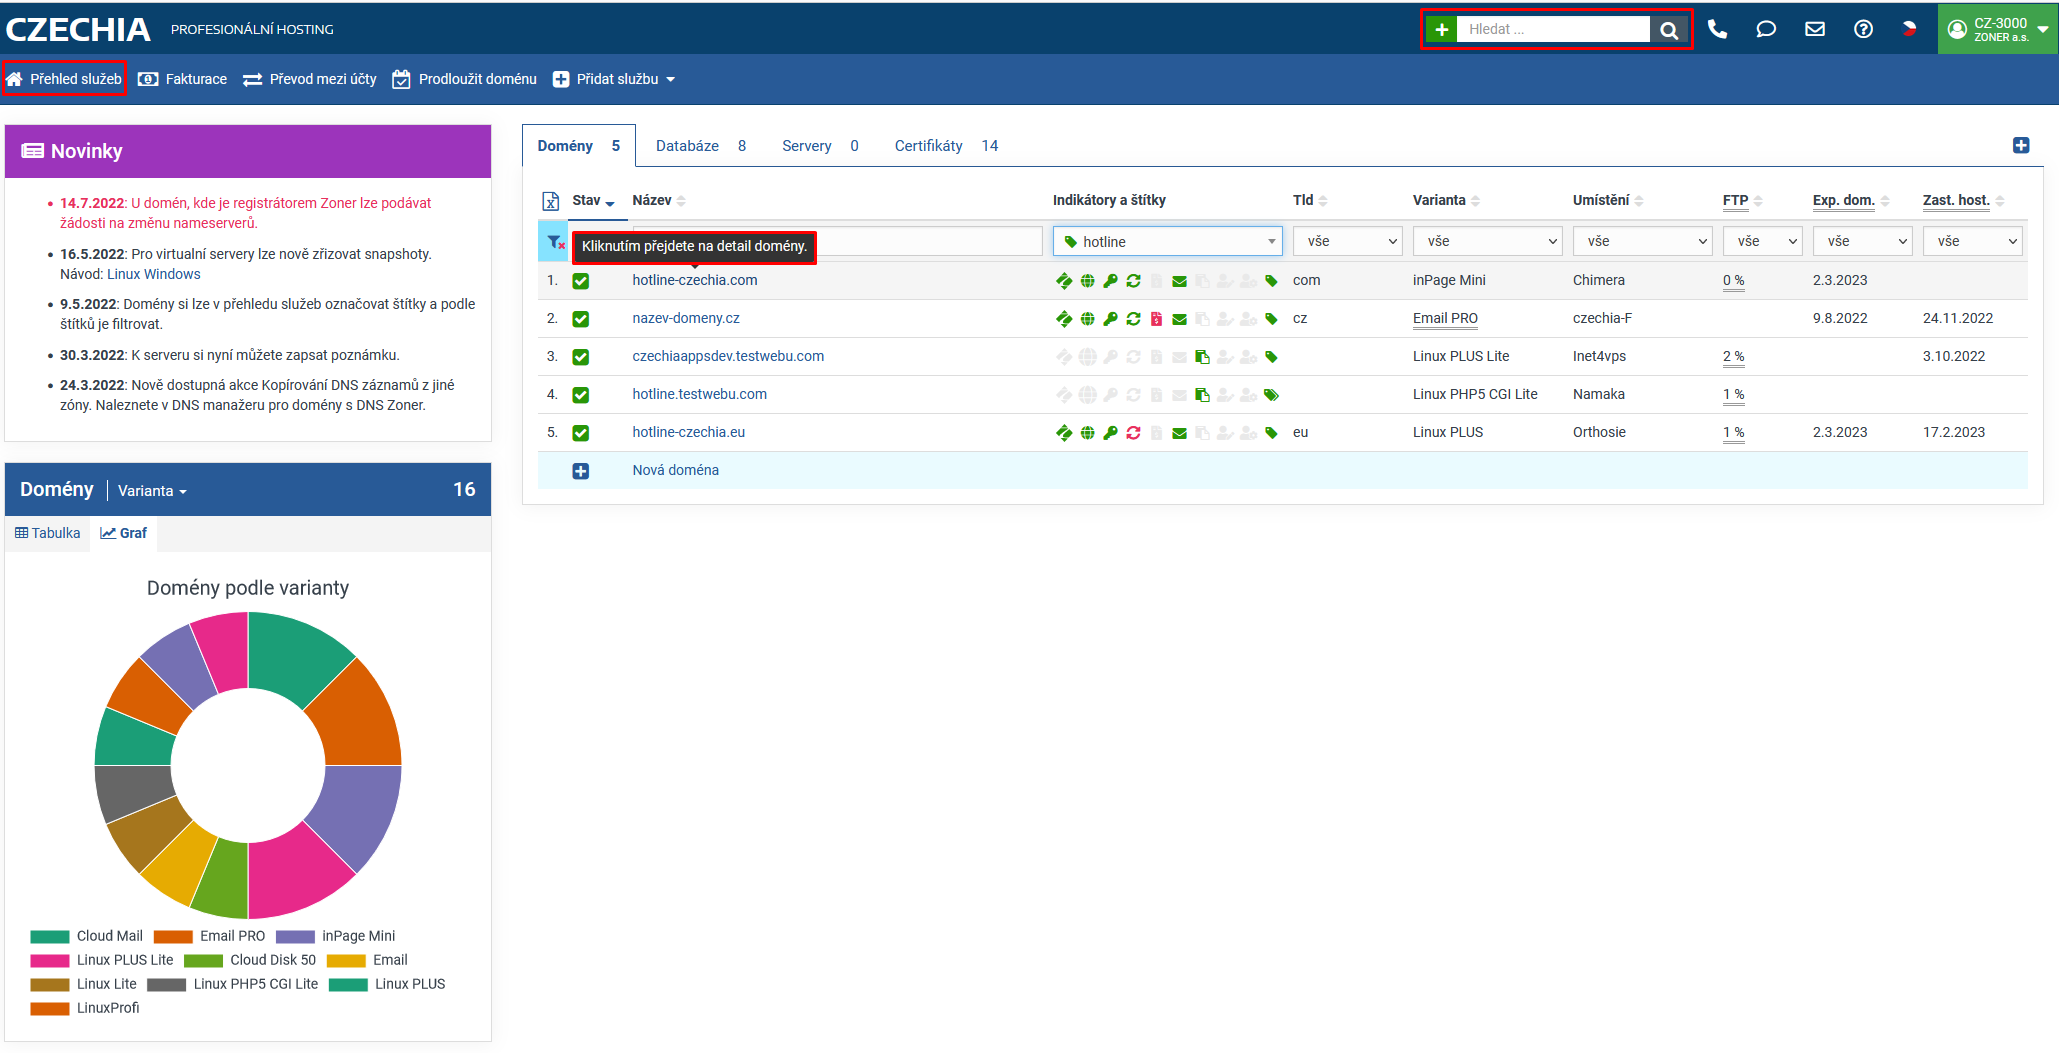Open Fakturace in the navigation menu
This screenshot has height=1053, width=2059.
coord(183,79)
